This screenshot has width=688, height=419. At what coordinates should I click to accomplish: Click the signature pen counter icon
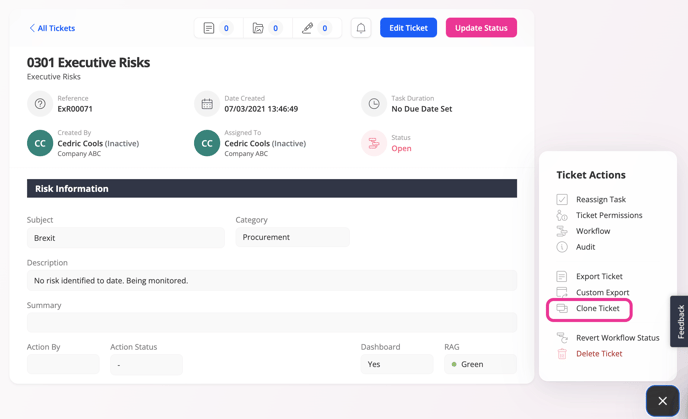tap(308, 28)
